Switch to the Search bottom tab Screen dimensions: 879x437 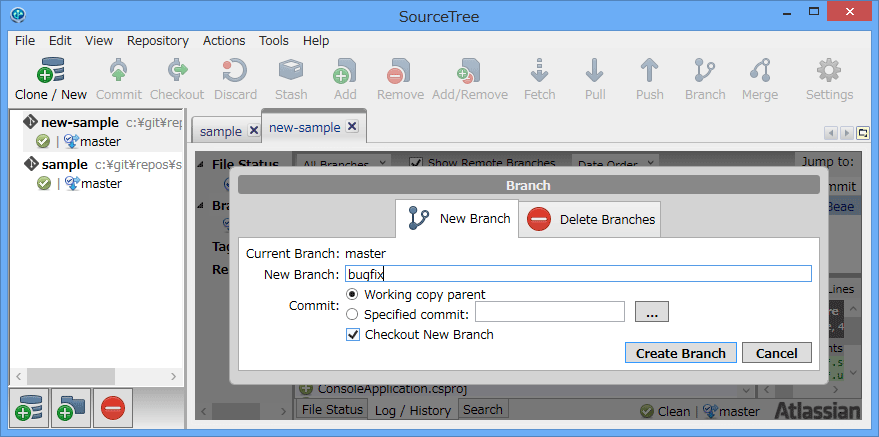click(483, 410)
